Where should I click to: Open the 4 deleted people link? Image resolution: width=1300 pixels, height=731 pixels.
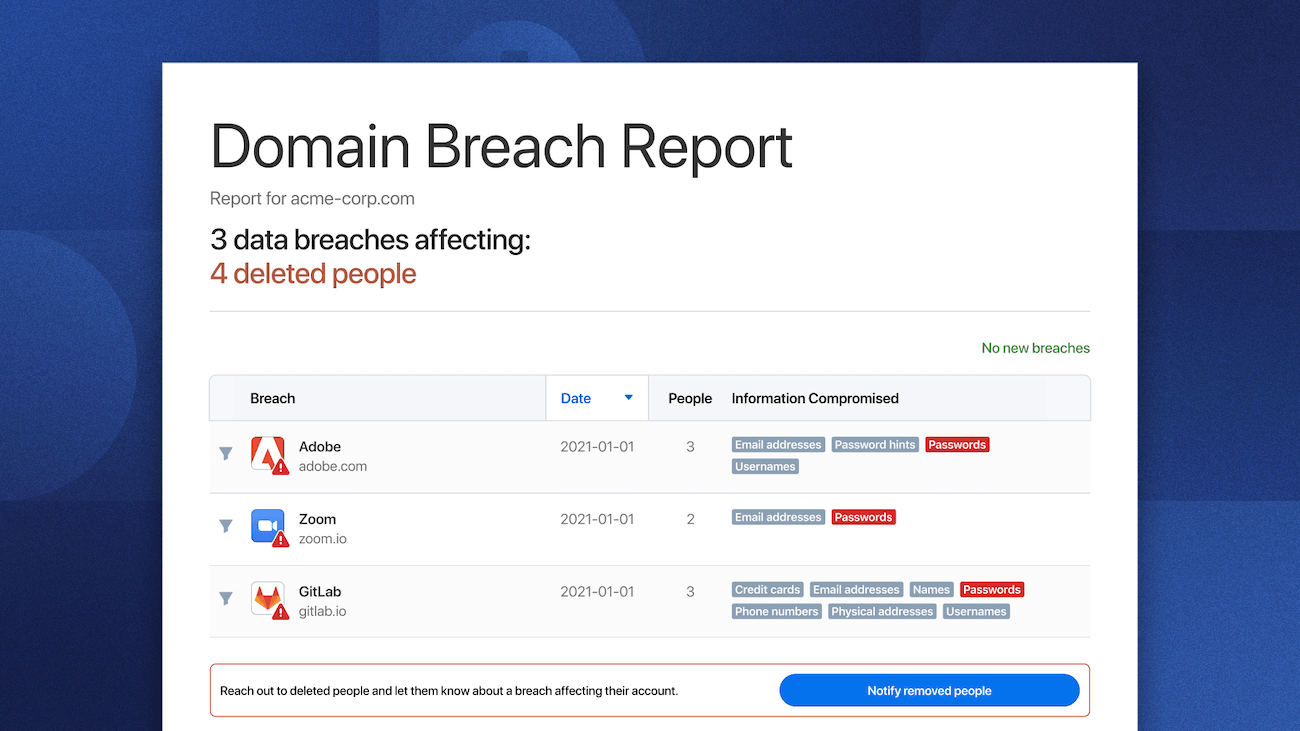(x=313, y=273)
